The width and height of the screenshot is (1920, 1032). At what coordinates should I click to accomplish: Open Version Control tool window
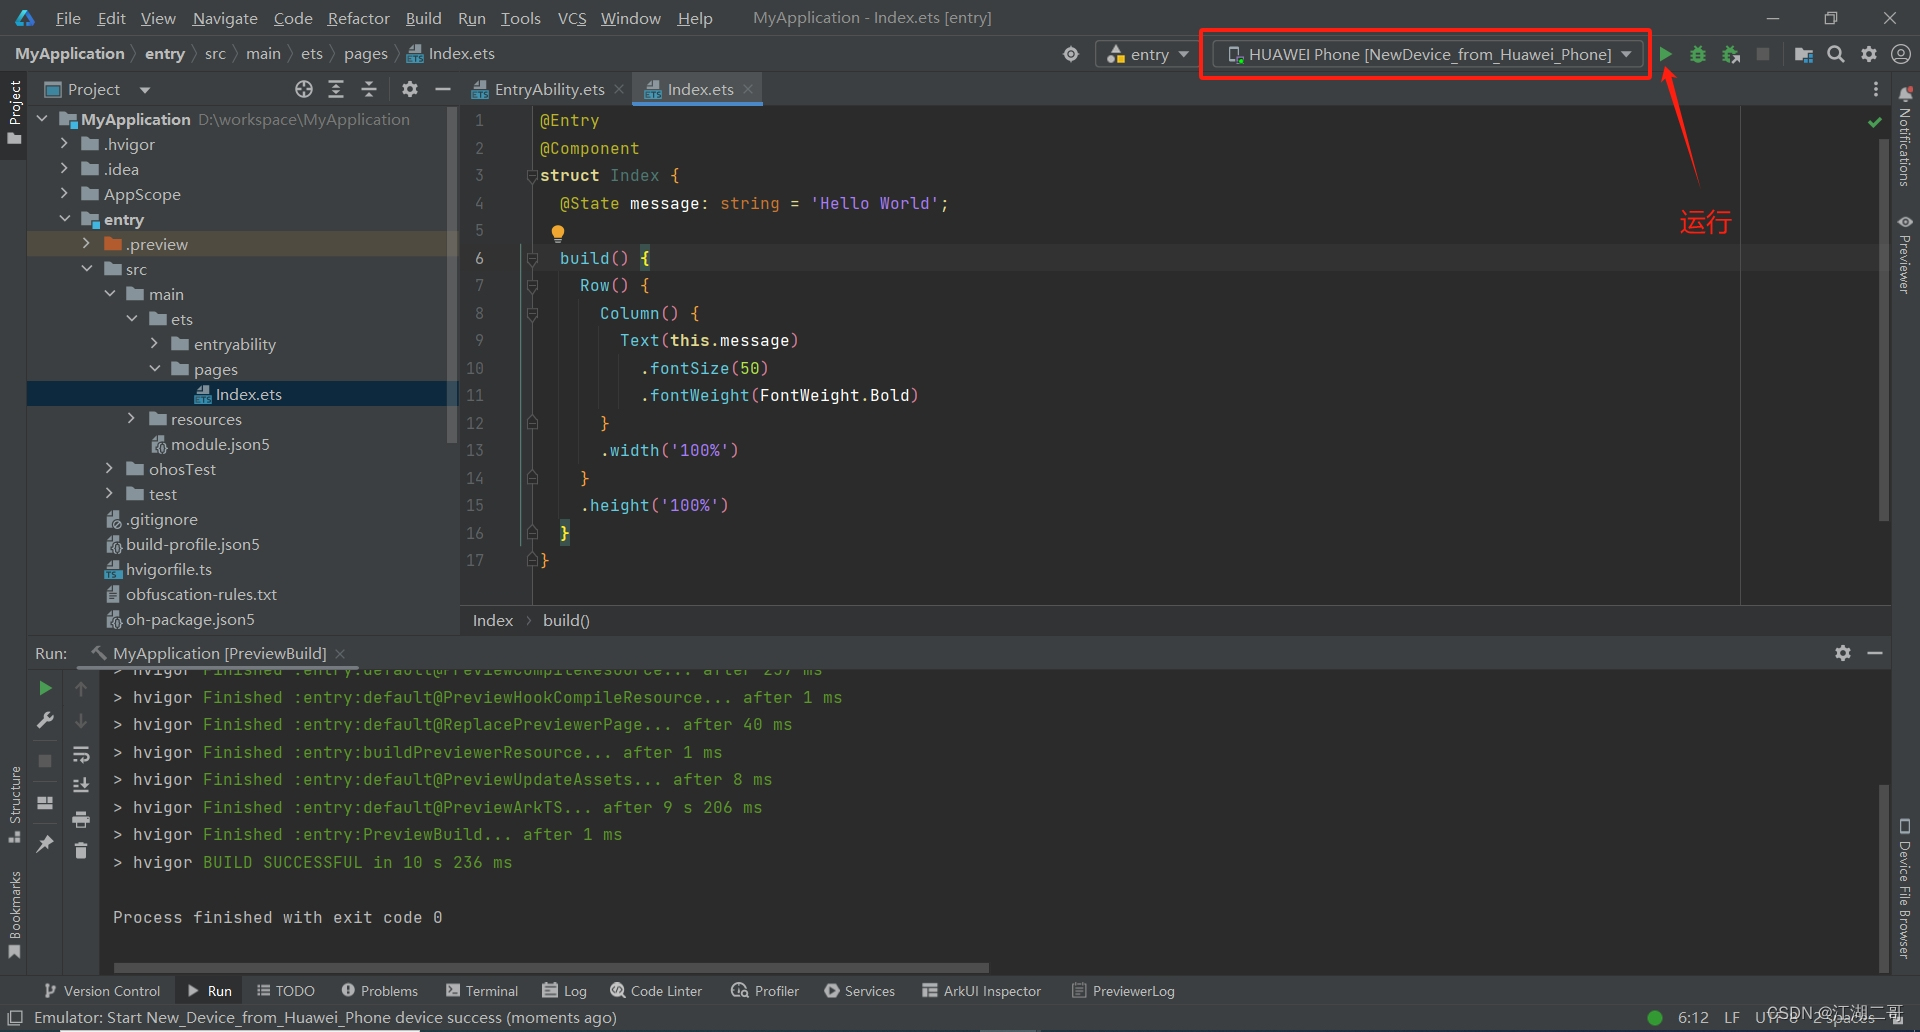coord(102,991)
